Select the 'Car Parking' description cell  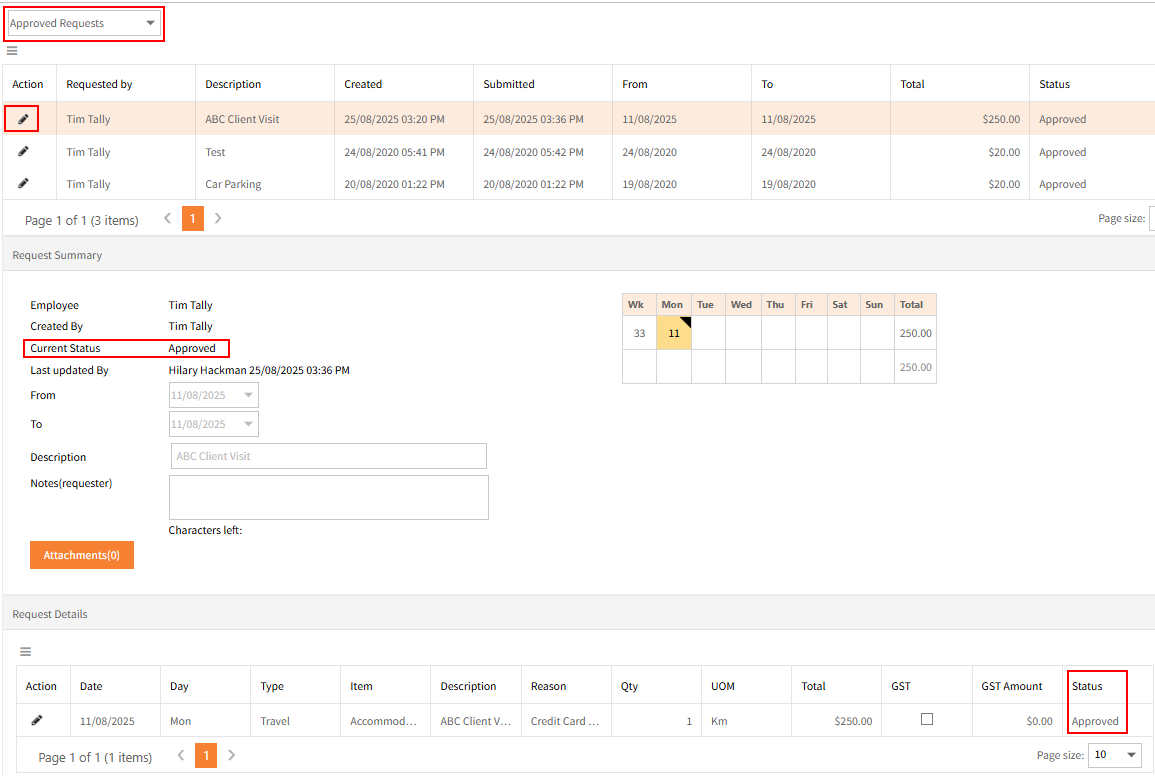233,184
